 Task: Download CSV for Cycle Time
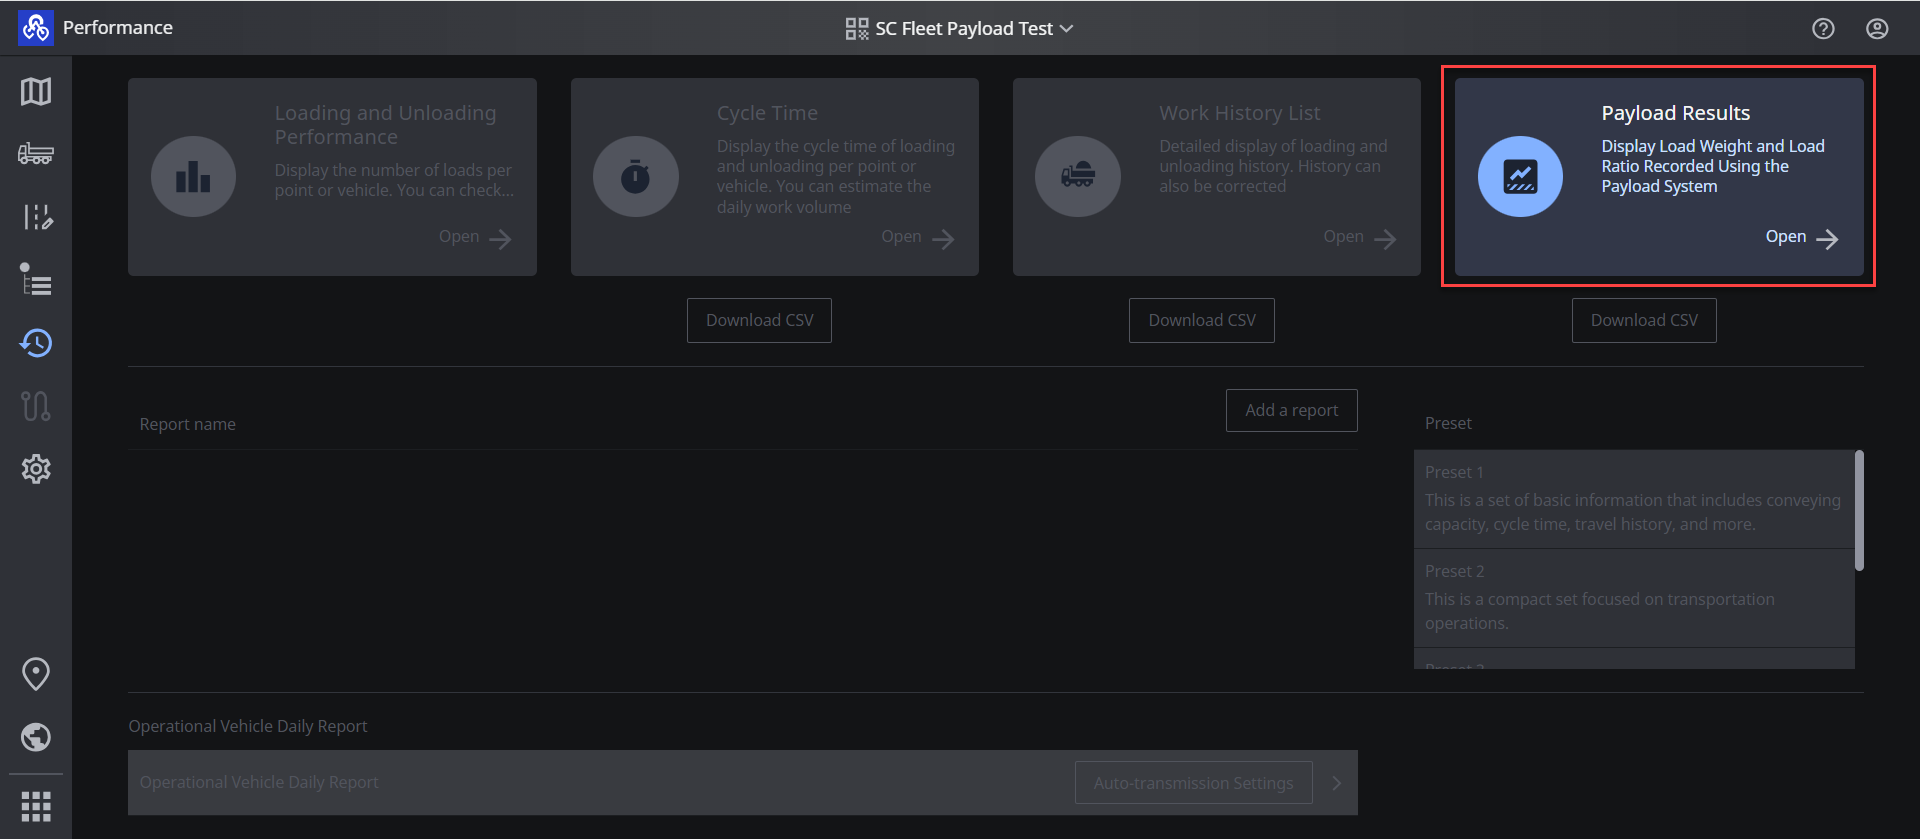[759, 320]
